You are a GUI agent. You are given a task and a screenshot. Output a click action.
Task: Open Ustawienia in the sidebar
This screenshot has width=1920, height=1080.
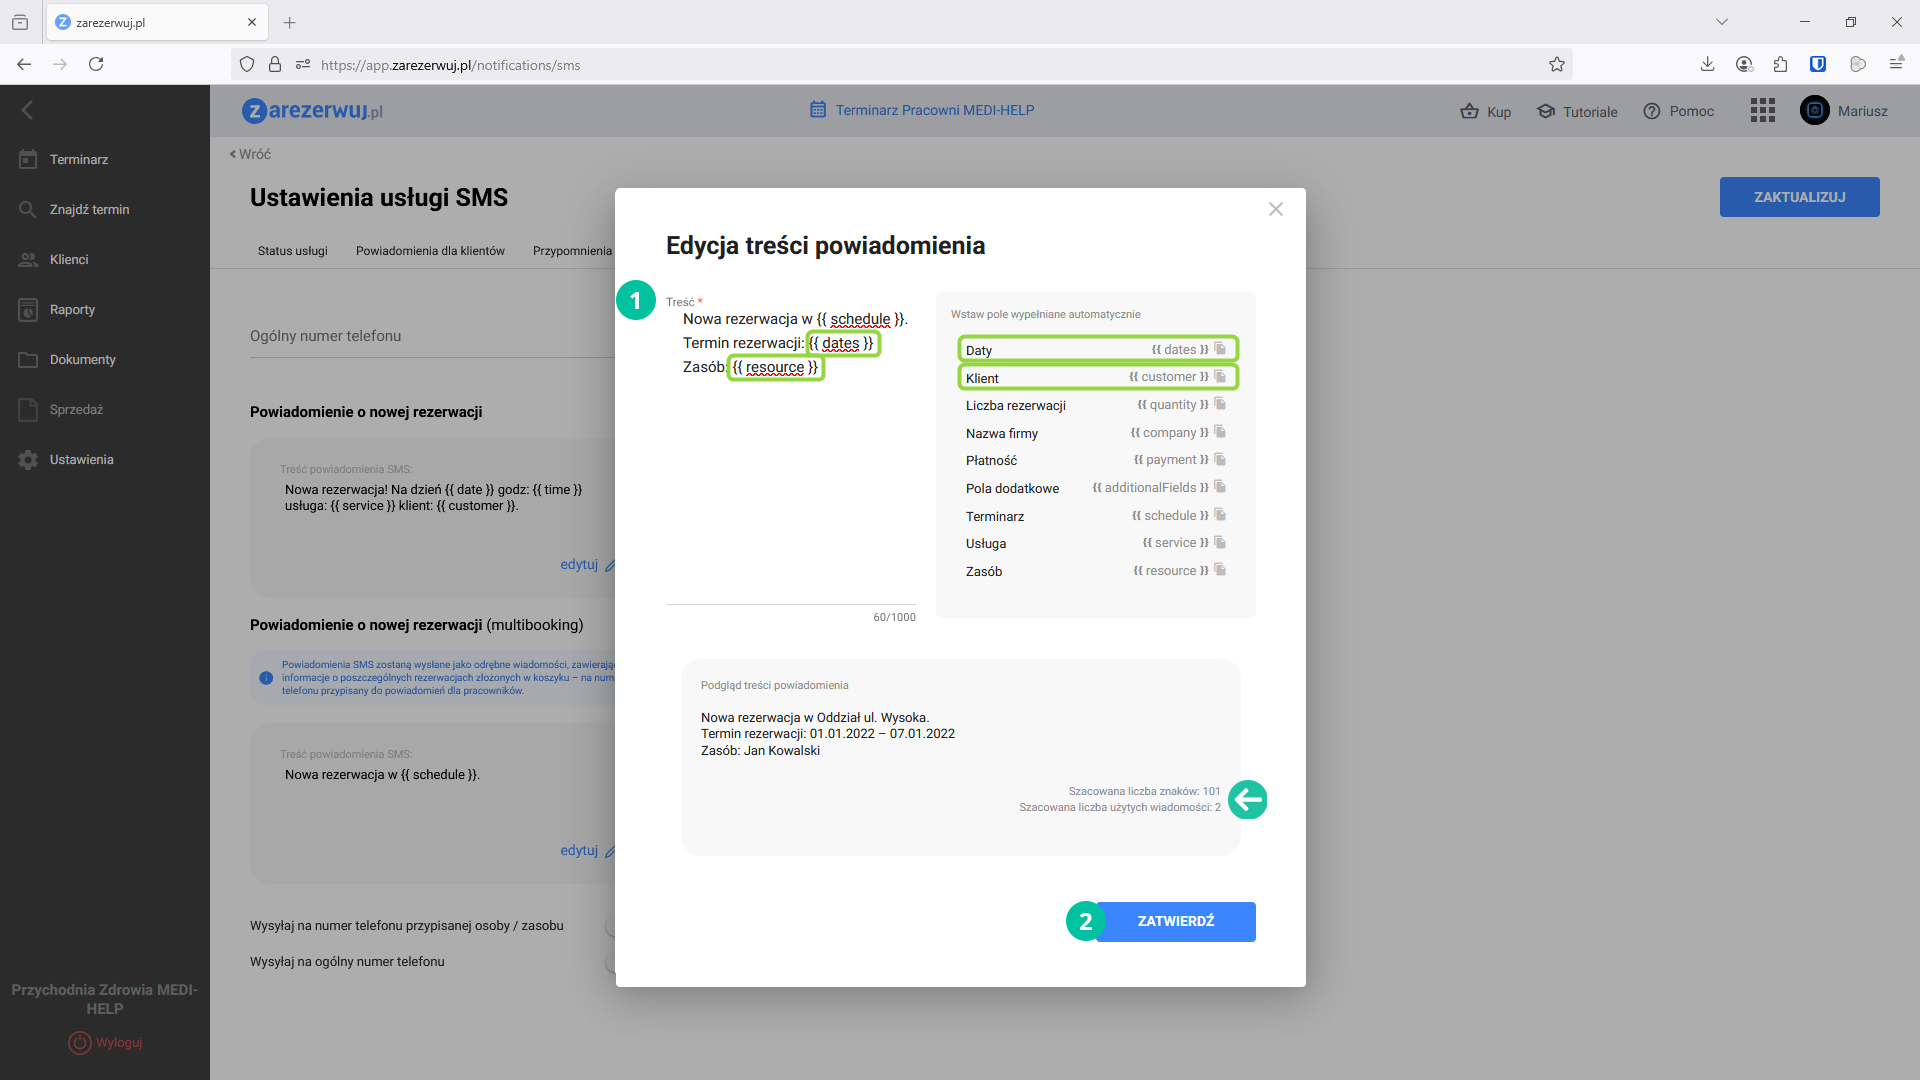(81, 460)
